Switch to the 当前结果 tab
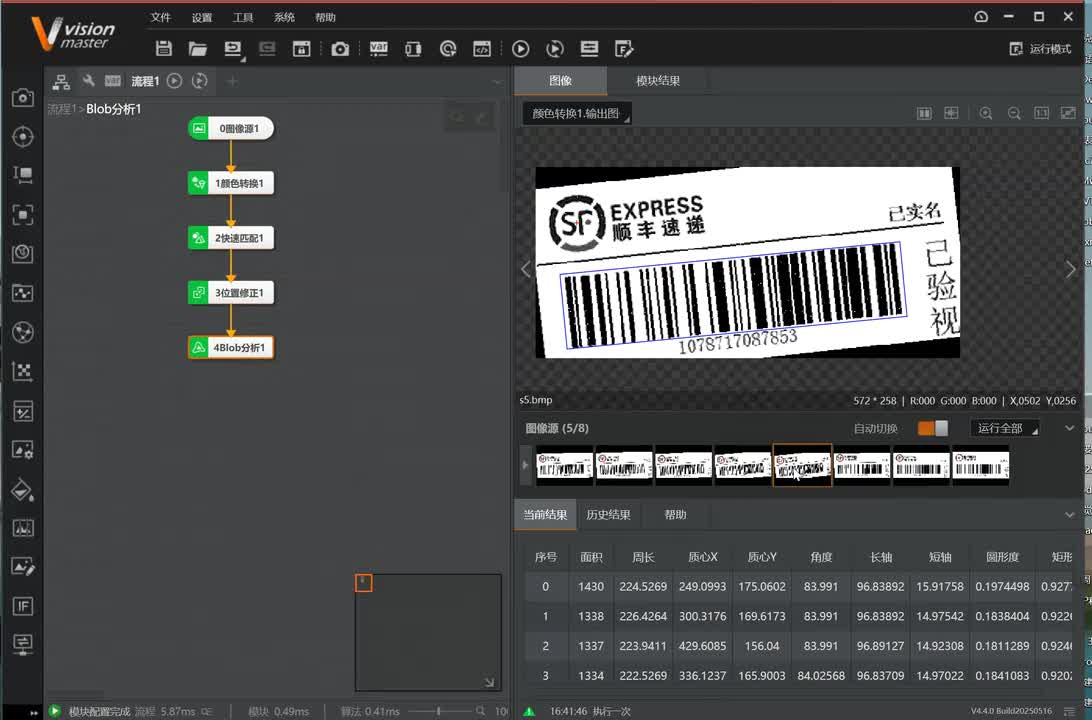Image resolution: width=1092 pixels, height=720 pixels. (x=545, y=515)
